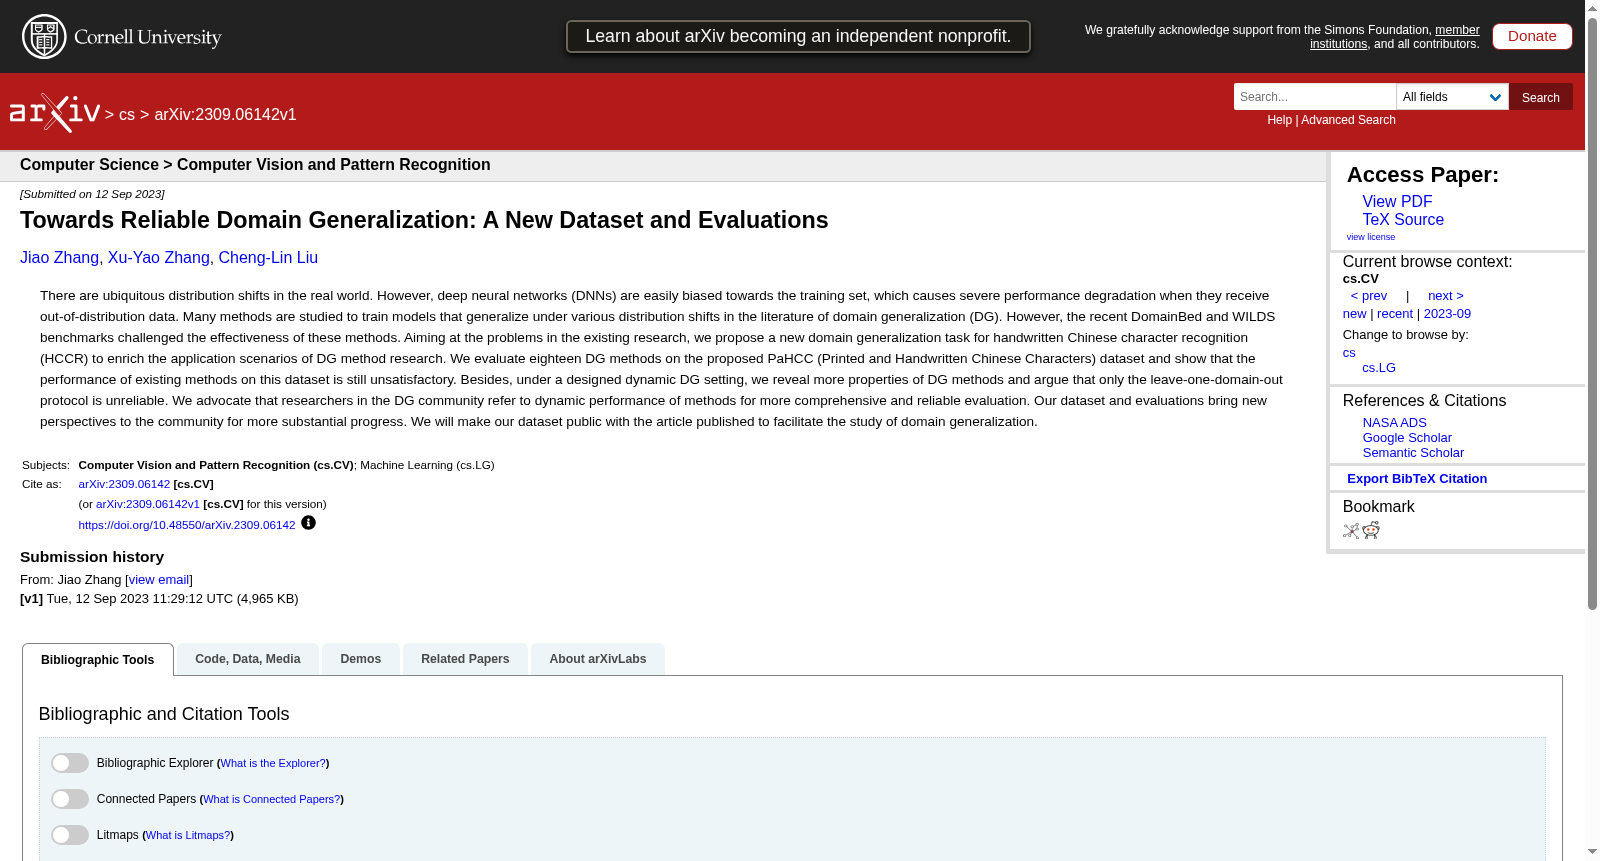Switch to the Related Papers tab

pos(465,659)
